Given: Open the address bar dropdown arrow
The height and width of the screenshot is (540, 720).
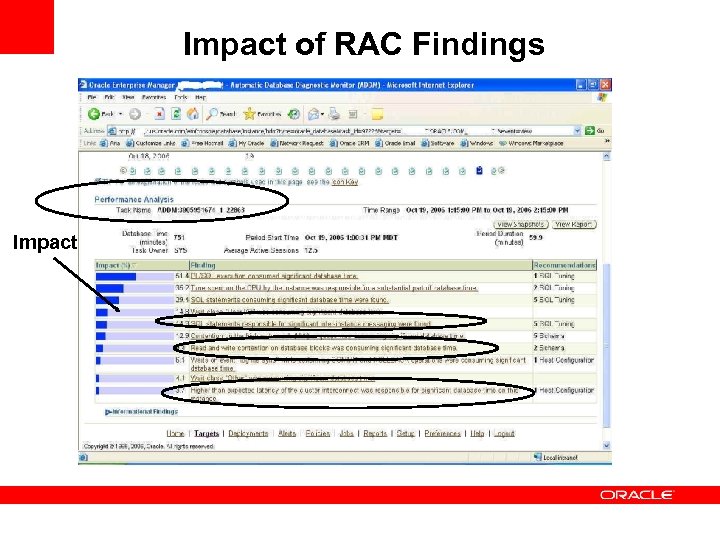Looking at the screenshot, I should tap(577, 131).
